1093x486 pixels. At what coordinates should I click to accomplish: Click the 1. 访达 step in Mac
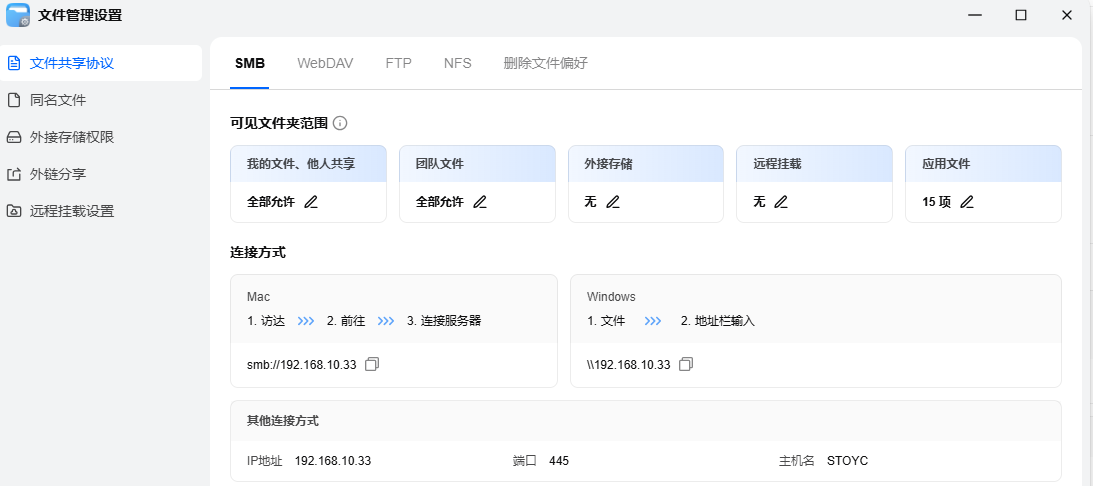click(266, 321)
